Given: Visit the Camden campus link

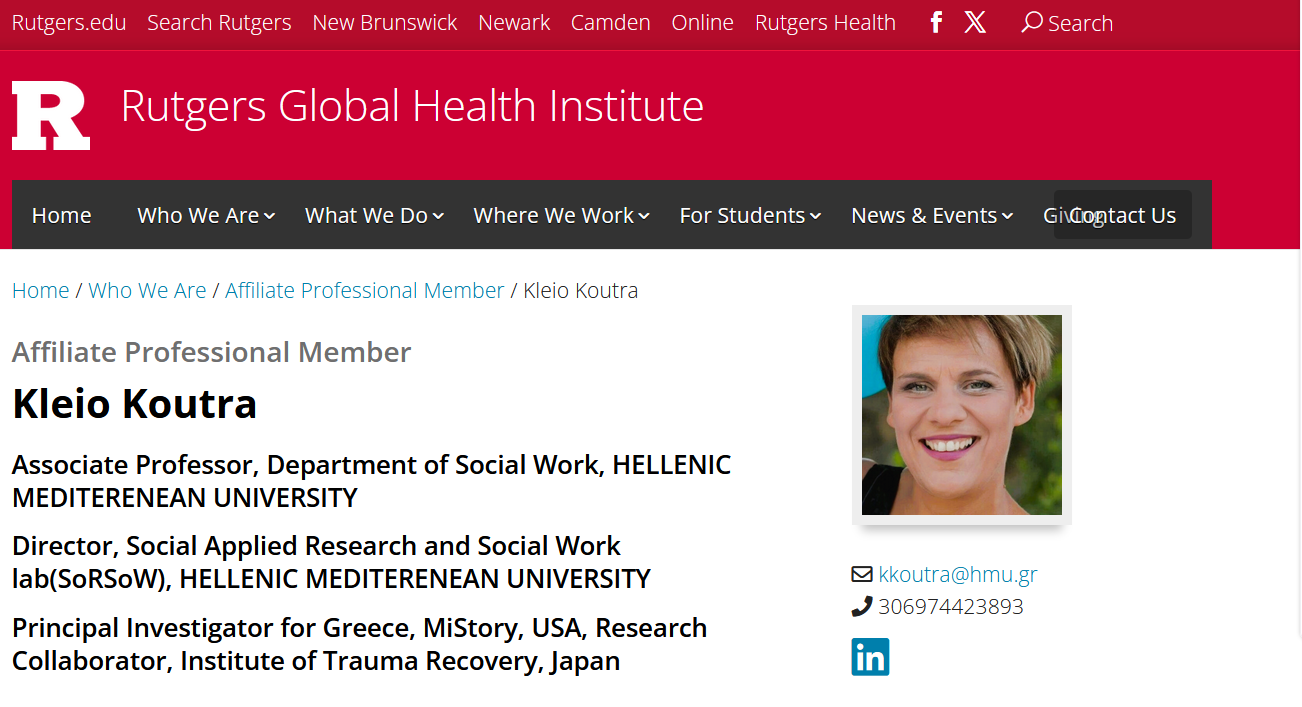Looking at the screenshot, I should point(610,22).
